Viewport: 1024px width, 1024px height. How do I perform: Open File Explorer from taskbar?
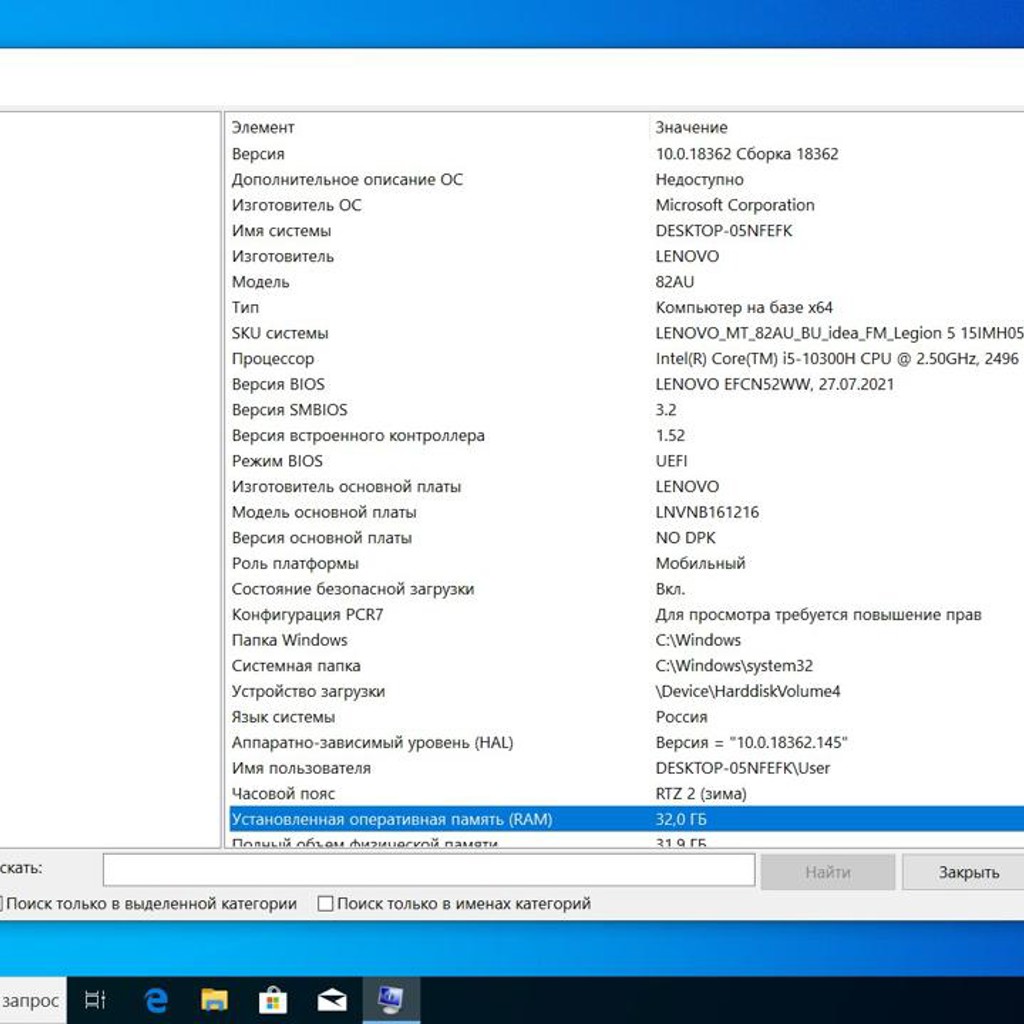tap(214, 1000)
